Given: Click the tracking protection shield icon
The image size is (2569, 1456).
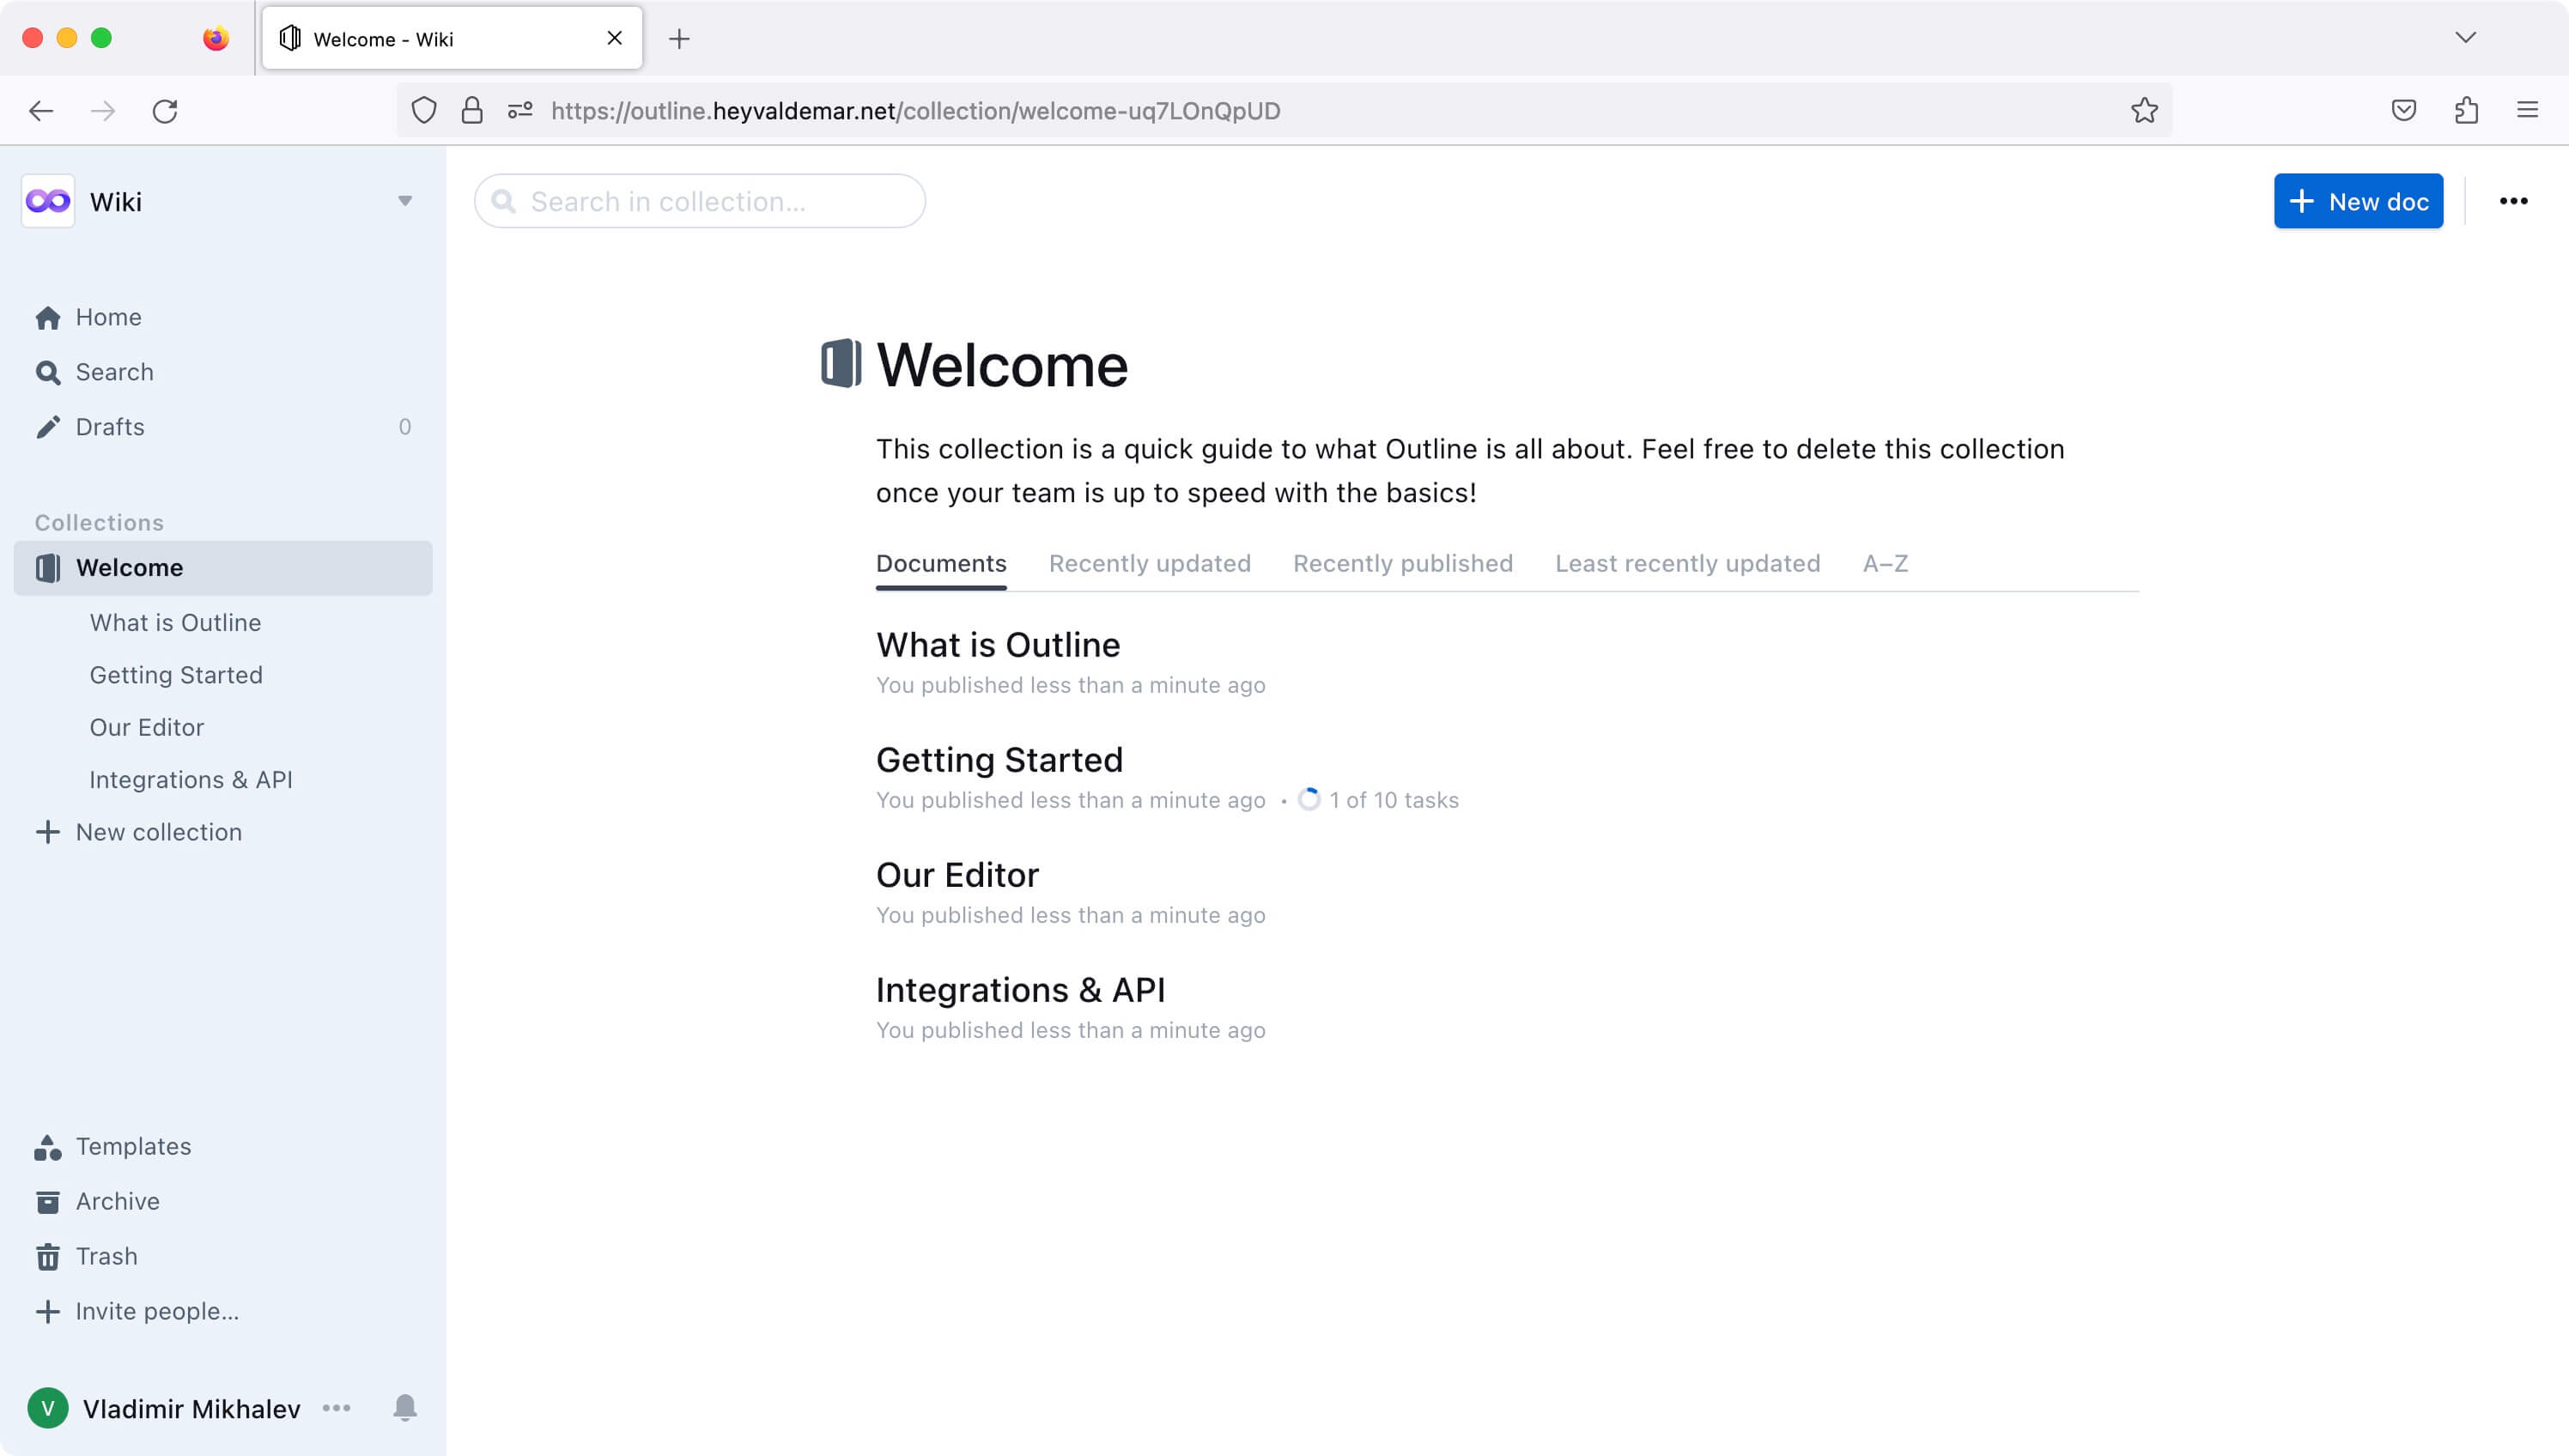Looking at the screenshot, I should [x=424, y=110].
